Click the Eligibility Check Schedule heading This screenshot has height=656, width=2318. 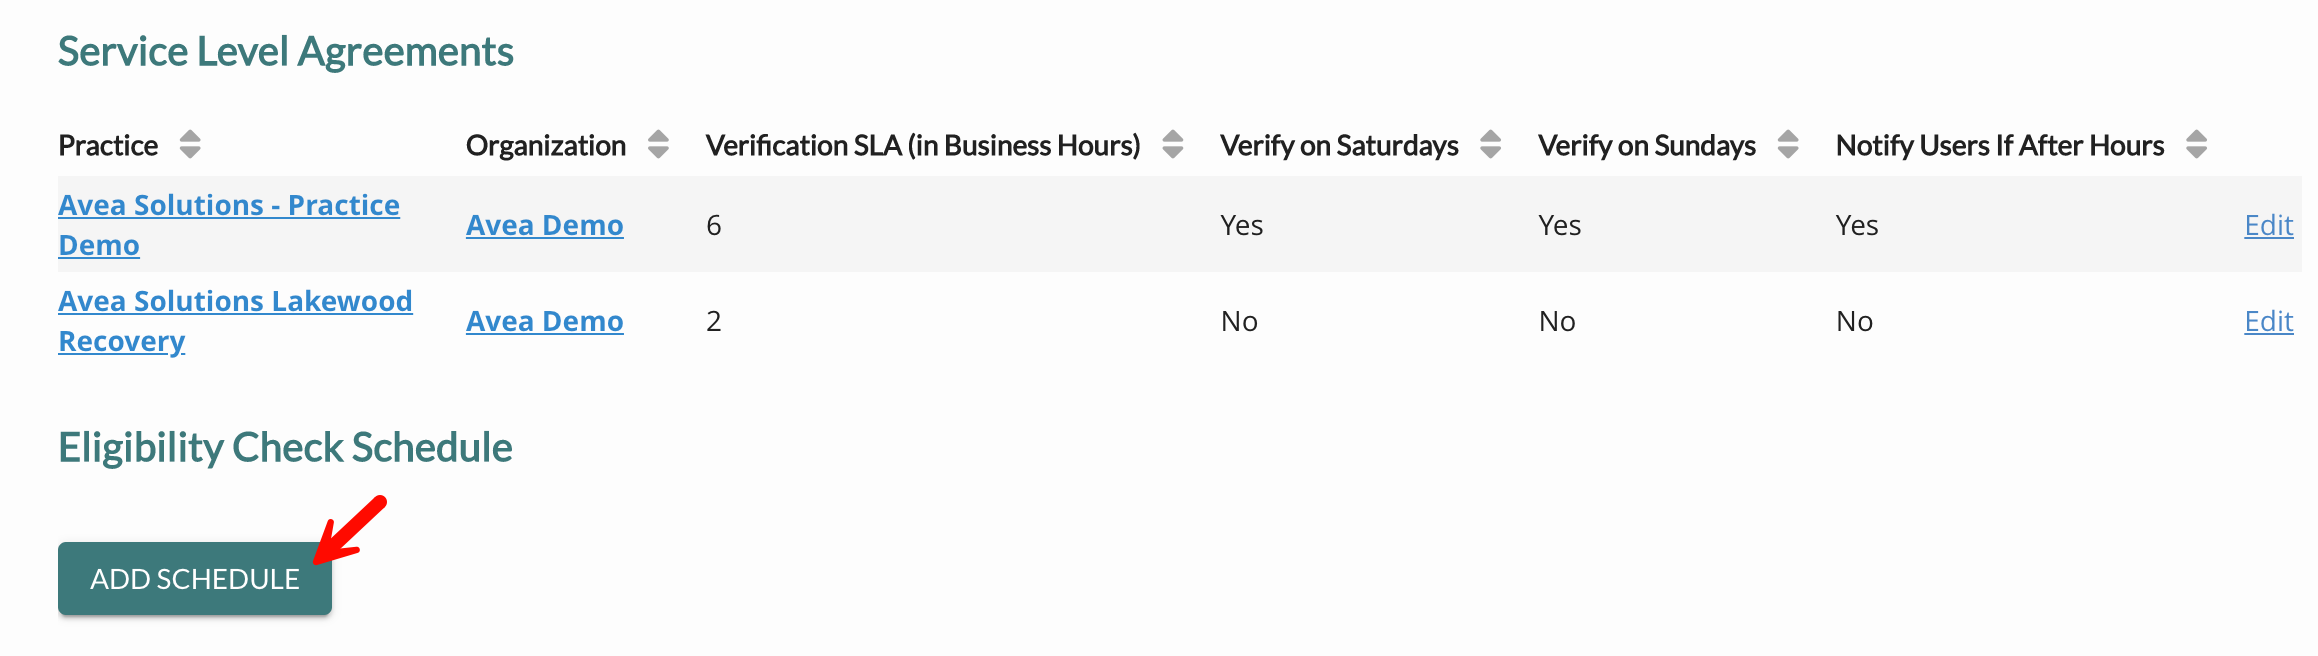click(285, 448)
